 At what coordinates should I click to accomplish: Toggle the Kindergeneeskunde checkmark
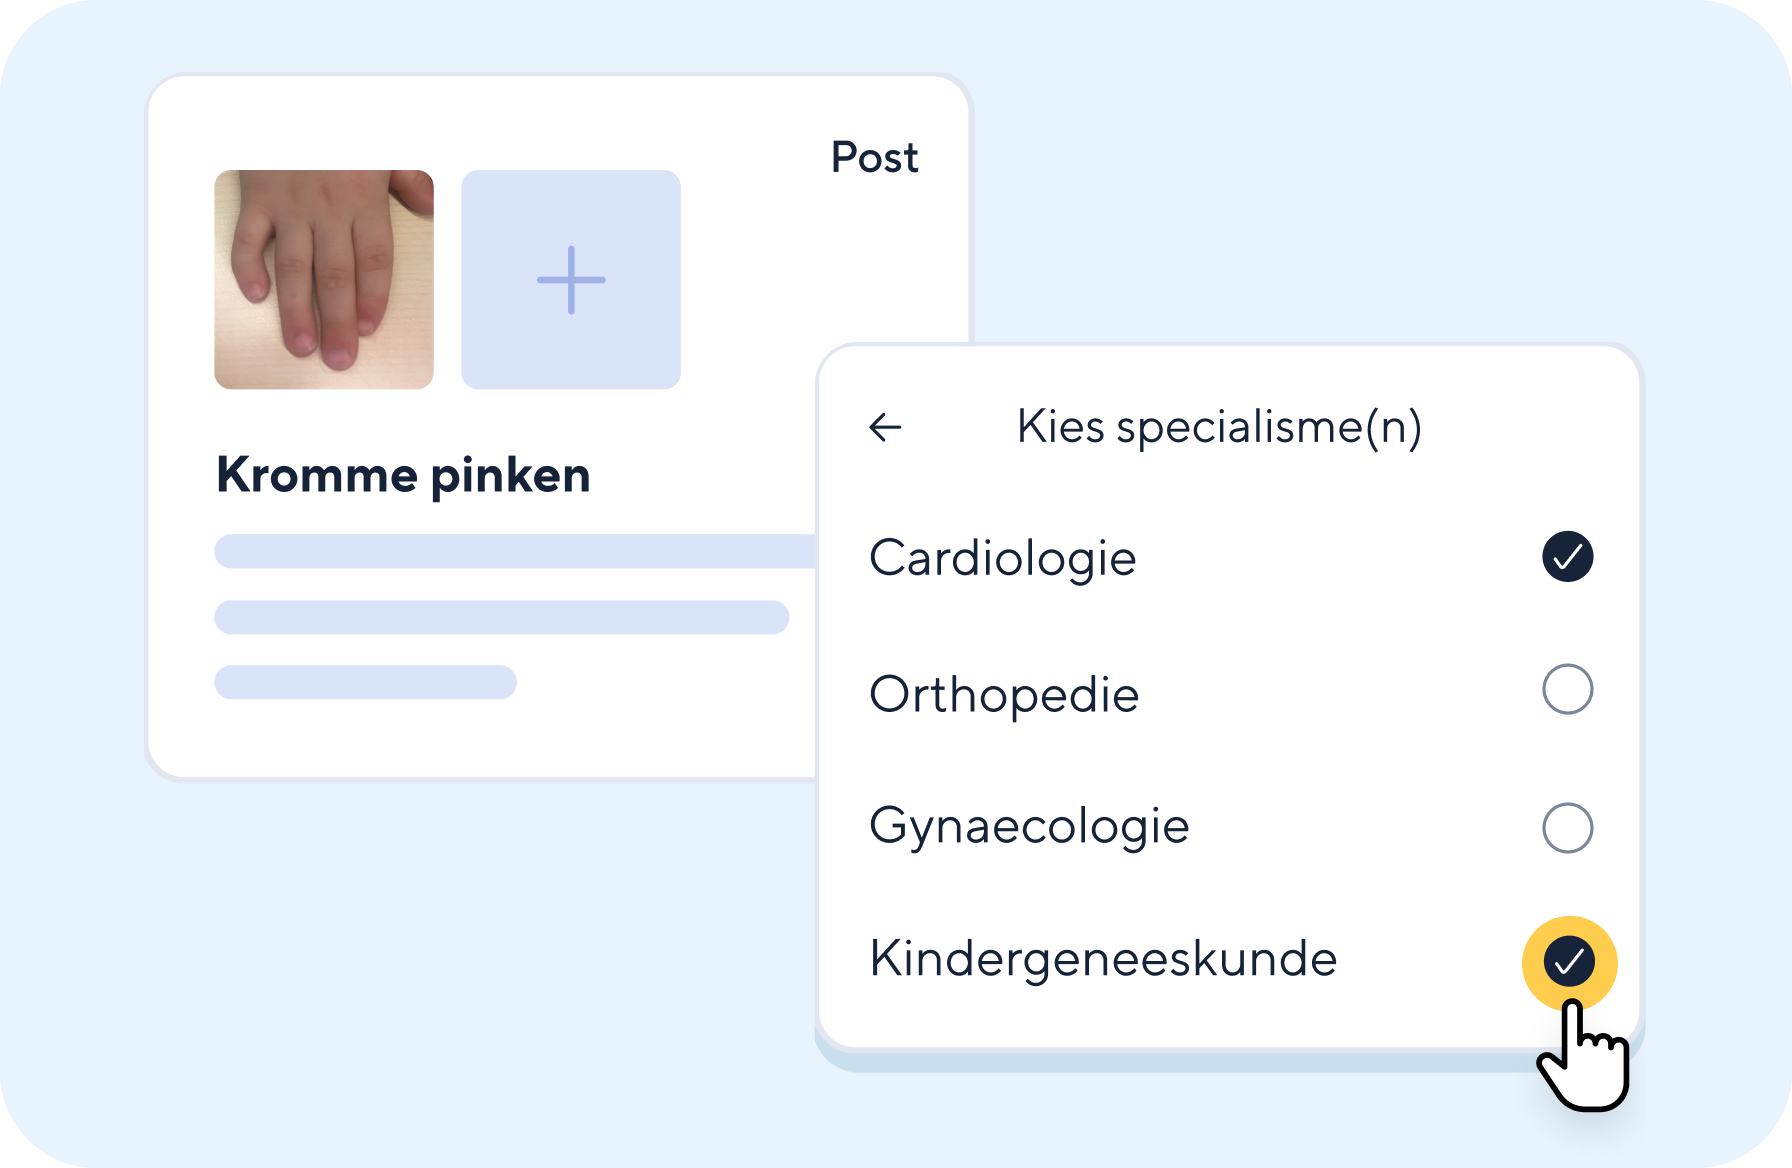tap(1569, 961)
